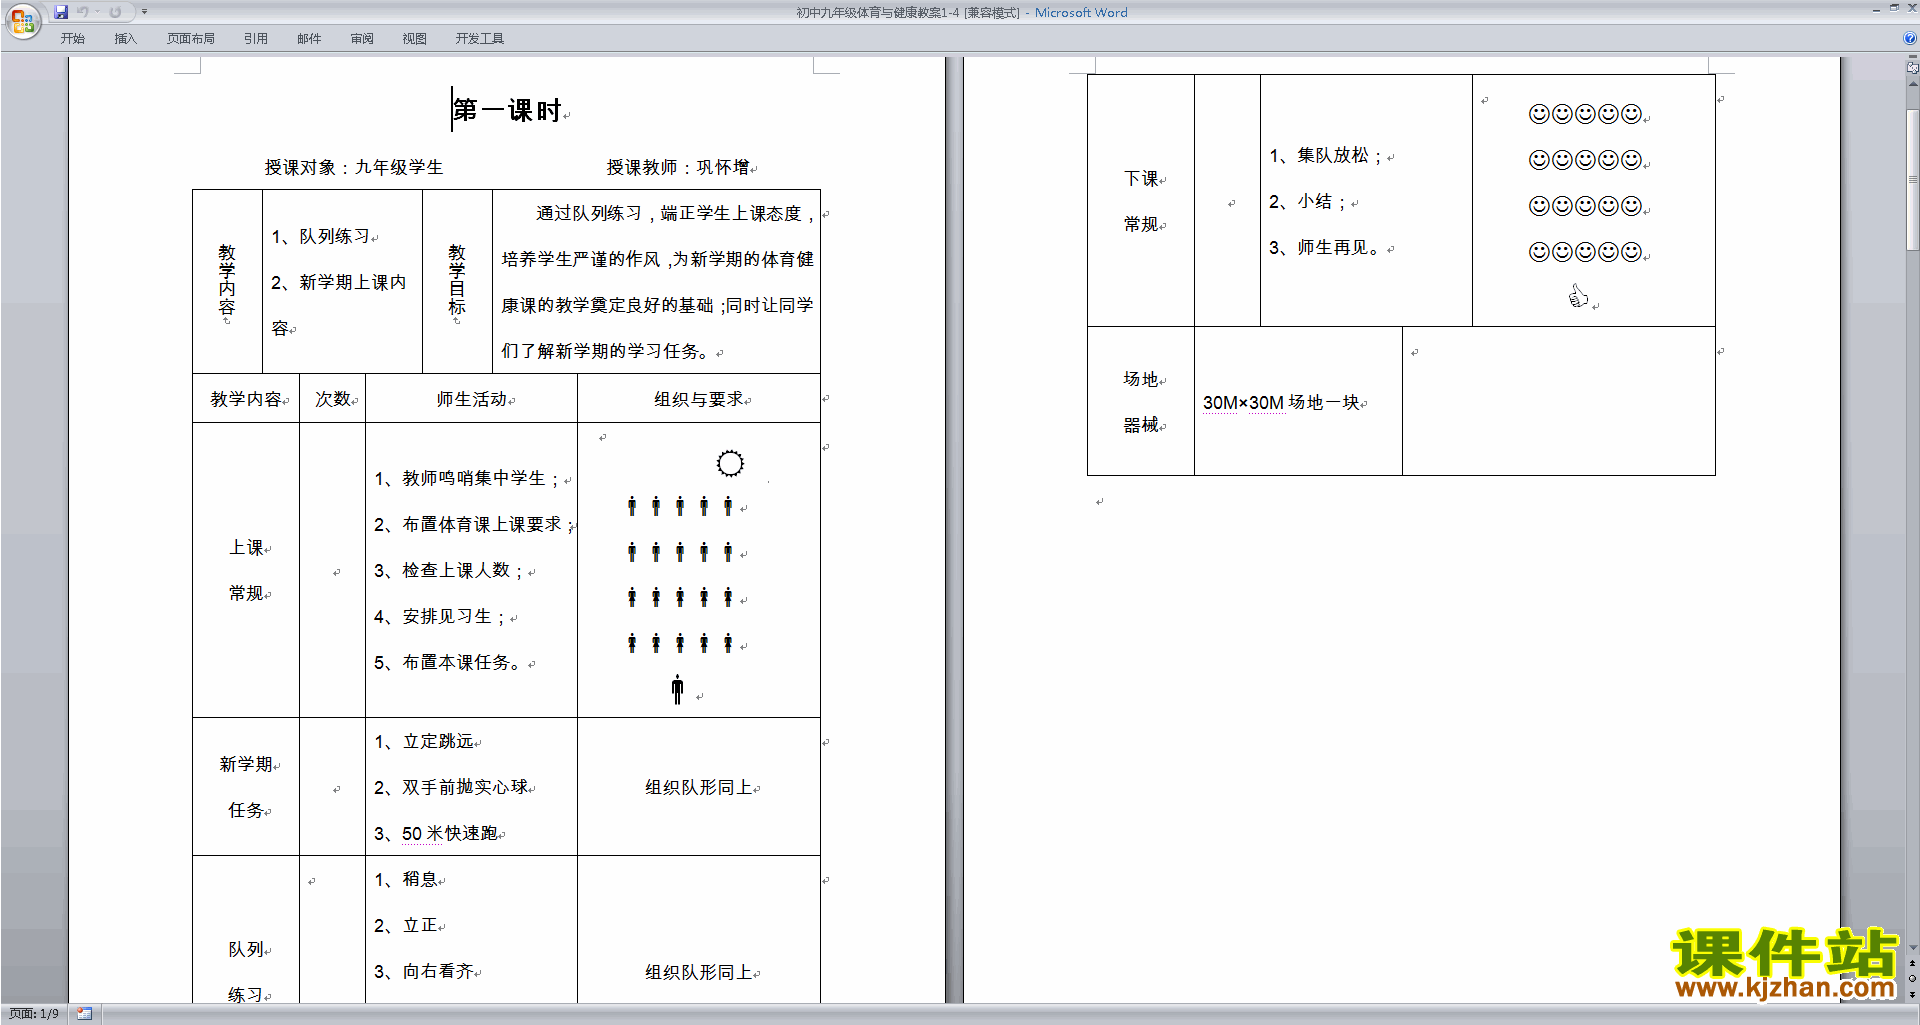Open the undo history dropdown arrow

pyautogui.click(x=97, y=12)
